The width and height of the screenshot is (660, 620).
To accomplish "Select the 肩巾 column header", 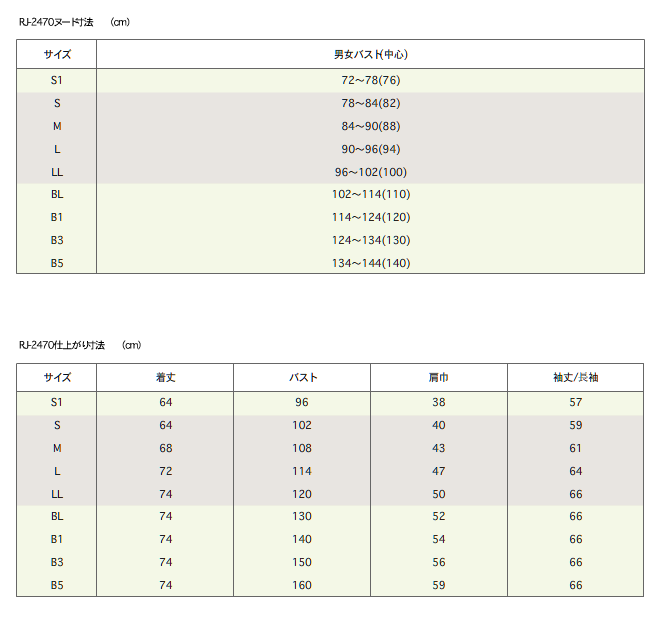I will click(x=439, y=377).
